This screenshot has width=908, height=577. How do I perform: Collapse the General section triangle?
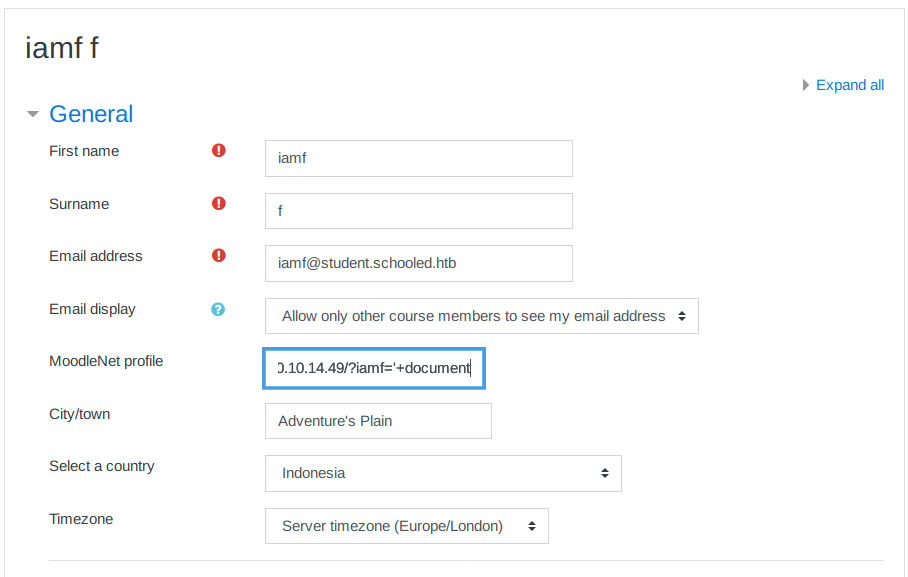click(x=33, y=115)
